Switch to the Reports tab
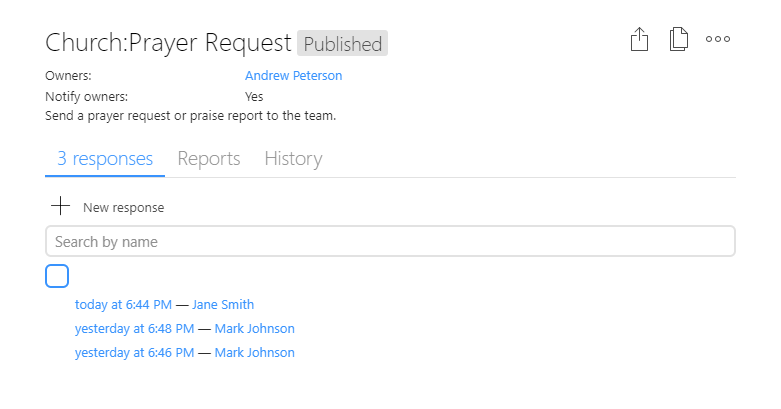The width and height of the screenshot is (781, 409). click(209, 158)
